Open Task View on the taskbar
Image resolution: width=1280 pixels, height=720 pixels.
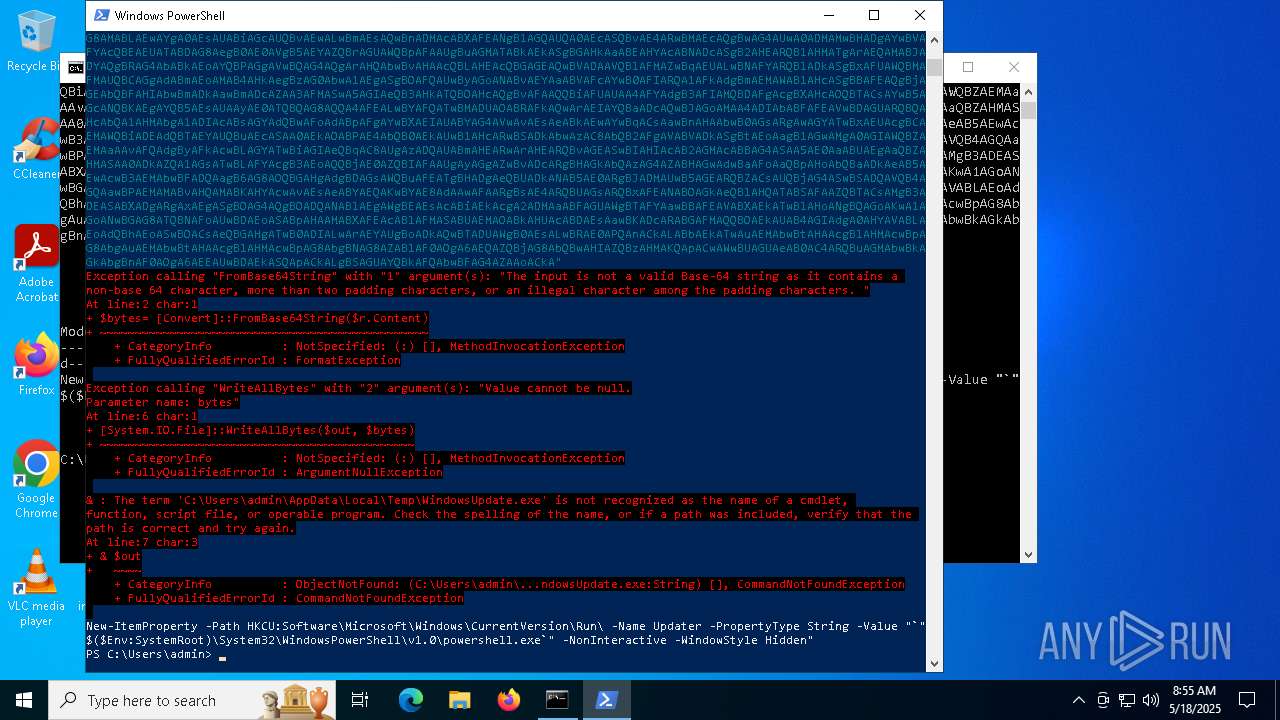coord(360,700)
